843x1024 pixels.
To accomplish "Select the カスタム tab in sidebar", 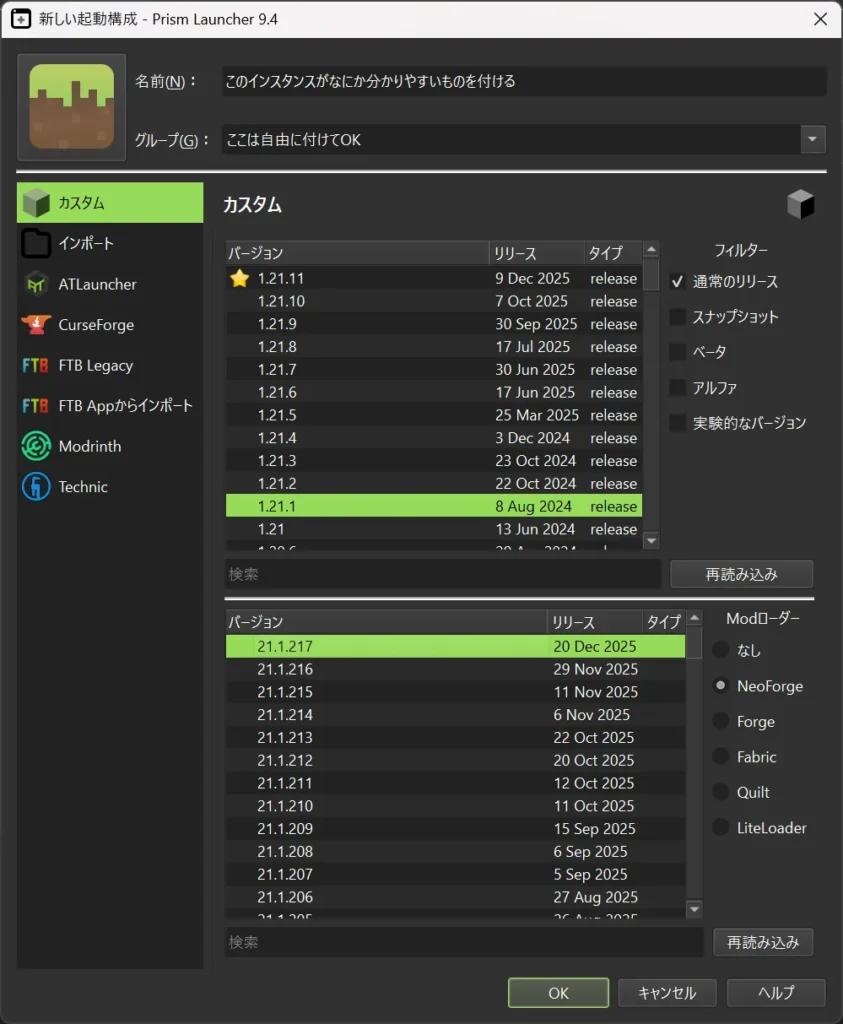I will [x=110, y=203].
